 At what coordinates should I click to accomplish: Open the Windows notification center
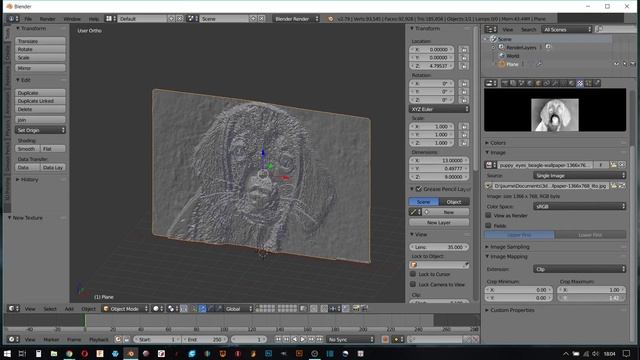627,353
